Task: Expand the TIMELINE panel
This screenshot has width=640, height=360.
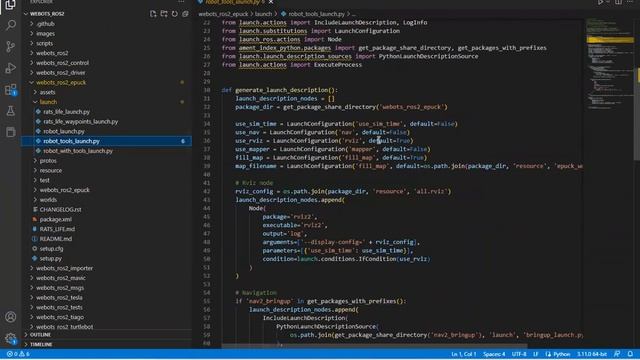Action: click(x=41, y=344)
